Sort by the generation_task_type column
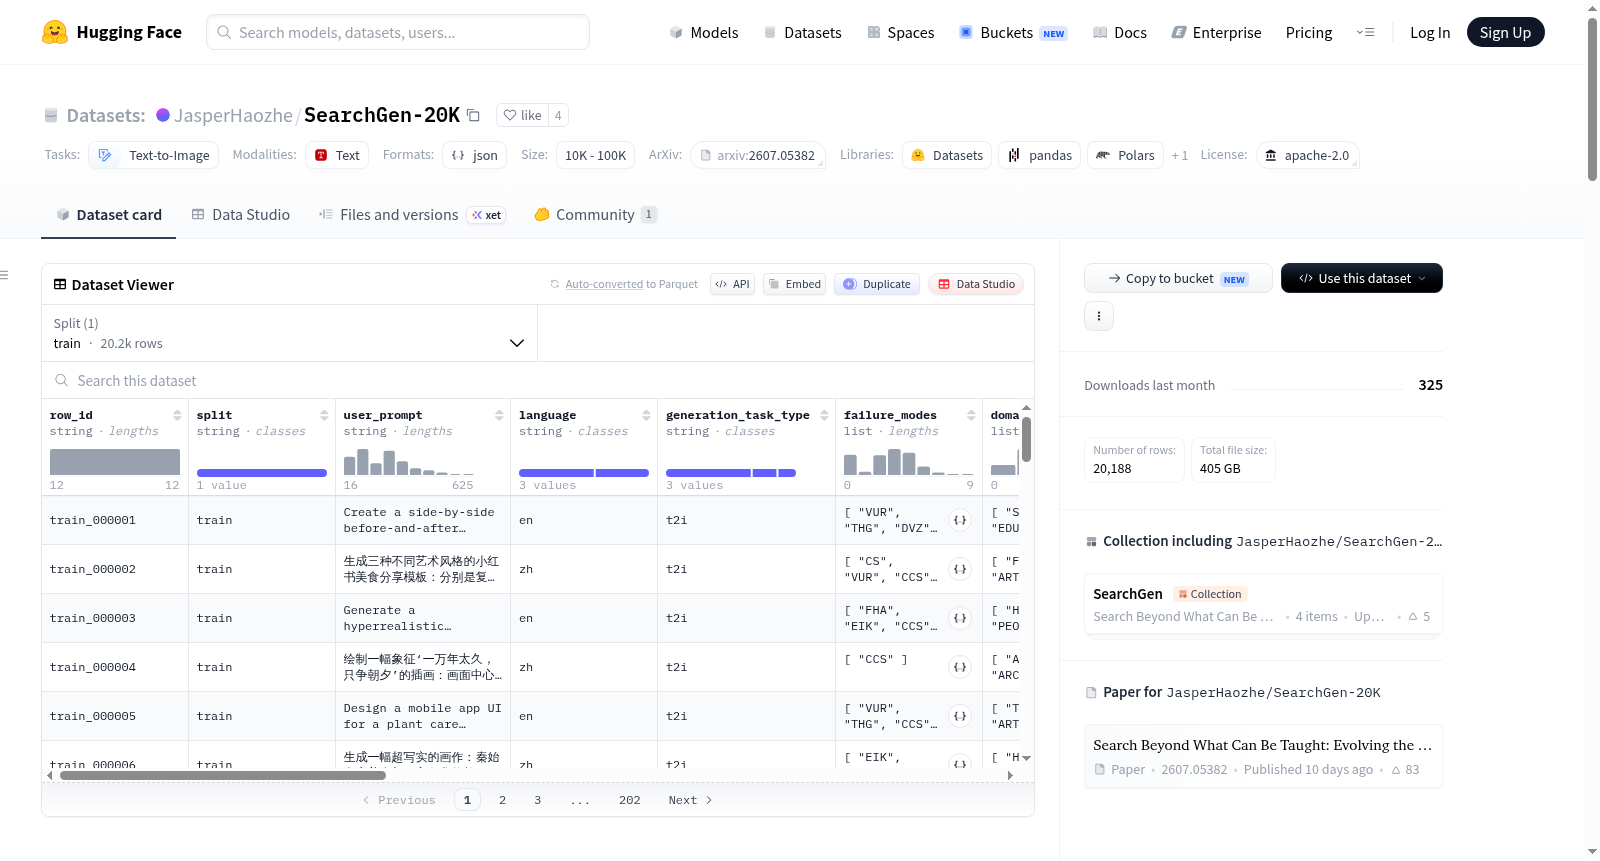Screen dimensions: 1600x861 [824, 415]
